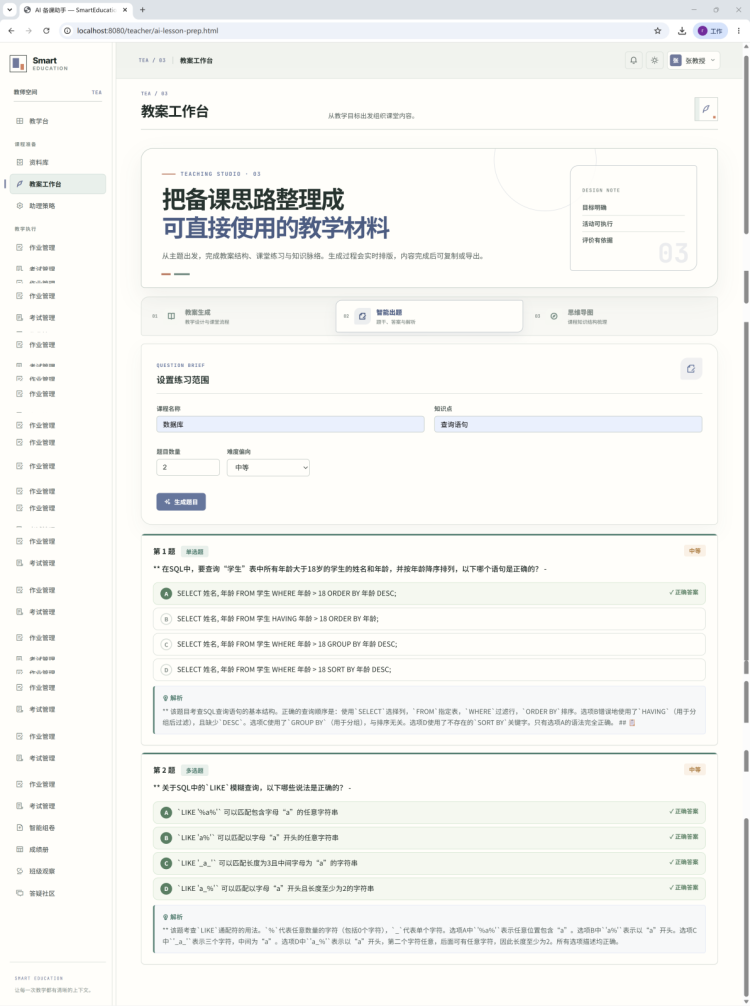Click the 教案工作台 breadcrumb in top bar
Image resolution: width=750 pixels, height=1006 pixels.
pyautogui.click(x=196, y=60)
